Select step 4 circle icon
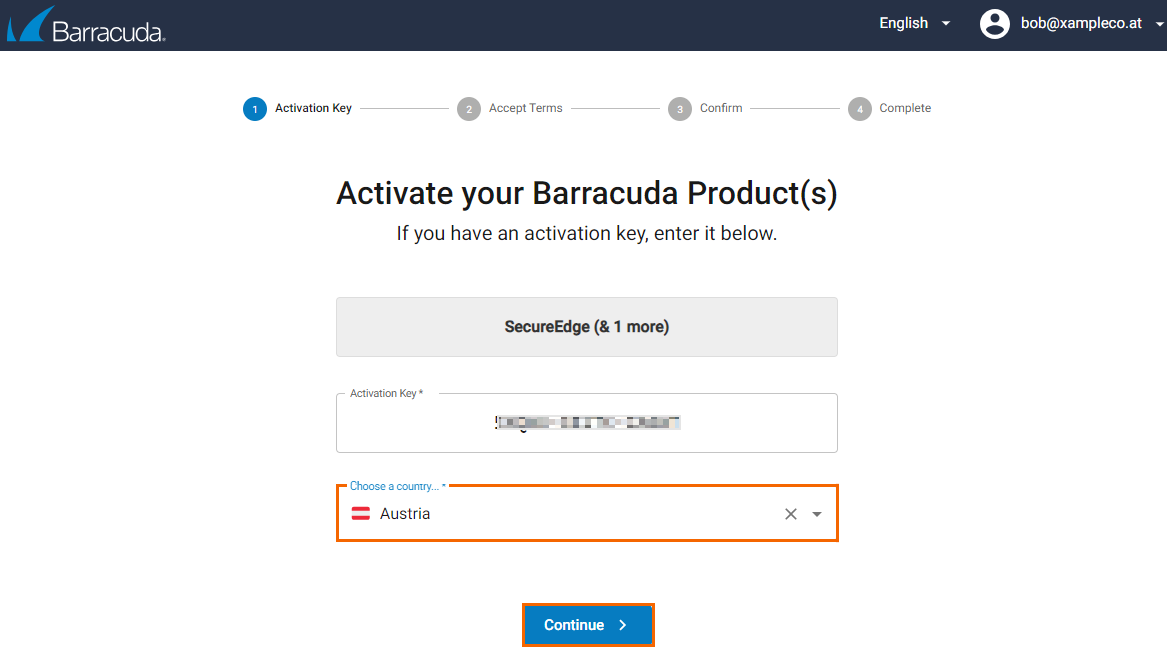Screen dimensions: 1167x656 [x=860, y=109]
